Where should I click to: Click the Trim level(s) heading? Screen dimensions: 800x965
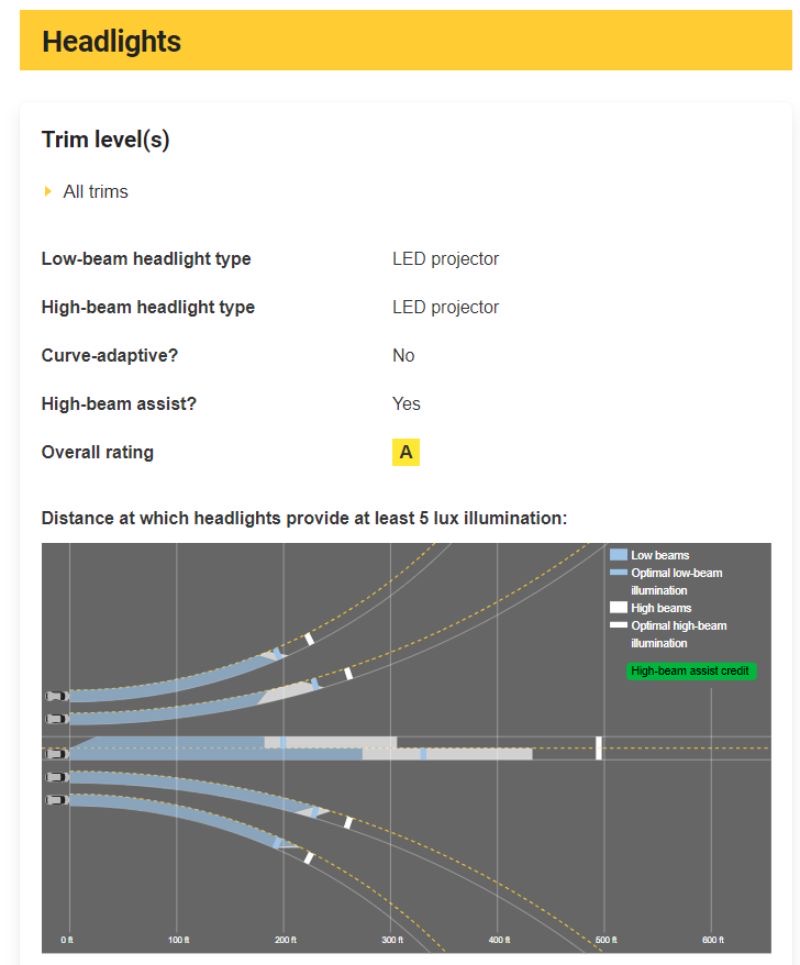click(105, 140)
